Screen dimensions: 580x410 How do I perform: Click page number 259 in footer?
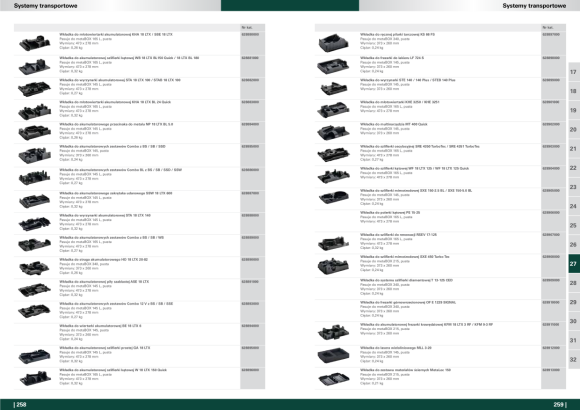pyautogui.click(x=560, y=404)
